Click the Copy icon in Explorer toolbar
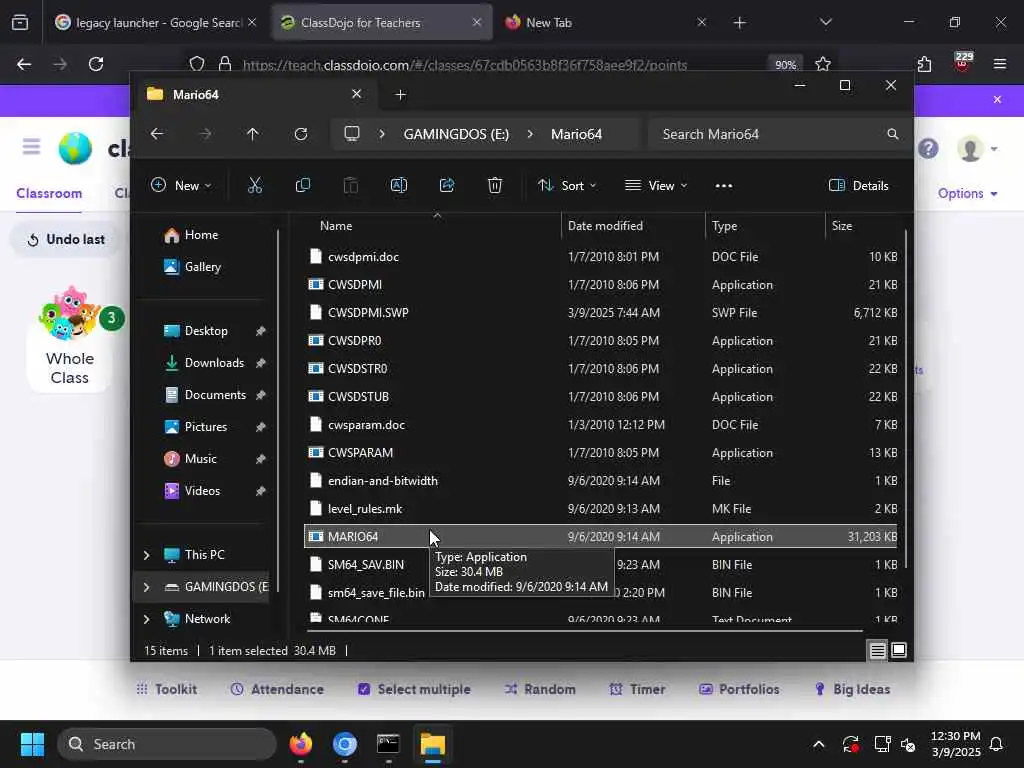This screenshot has width=1024, height=768. pos(302,185)
